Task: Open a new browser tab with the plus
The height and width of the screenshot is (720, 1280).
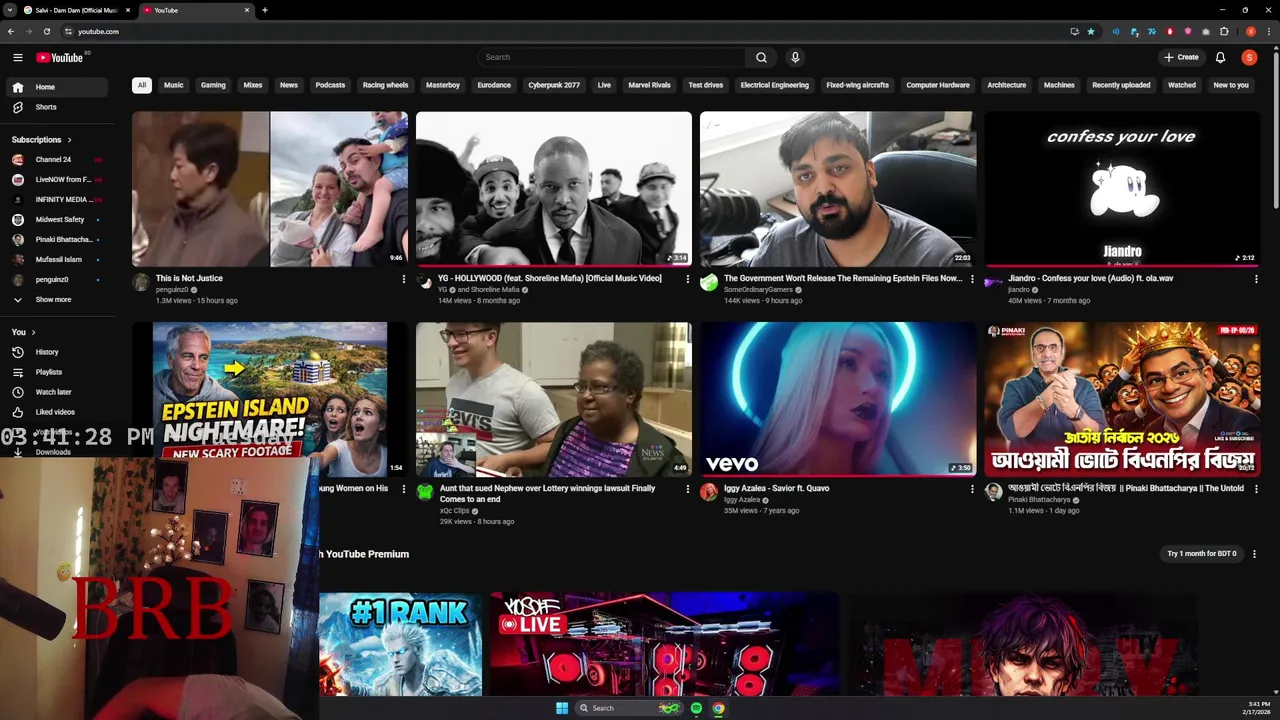Action: point(264,10)
